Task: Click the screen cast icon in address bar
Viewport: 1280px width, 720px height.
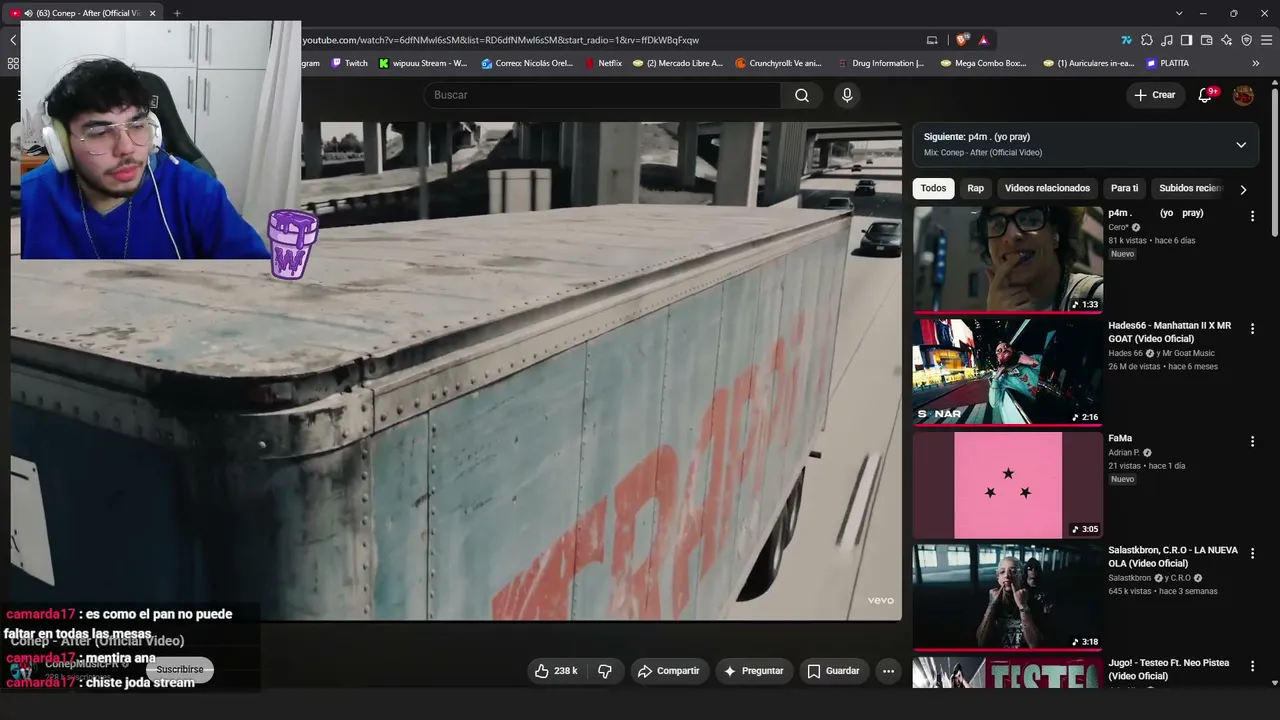Action: (x=932, y=40)
